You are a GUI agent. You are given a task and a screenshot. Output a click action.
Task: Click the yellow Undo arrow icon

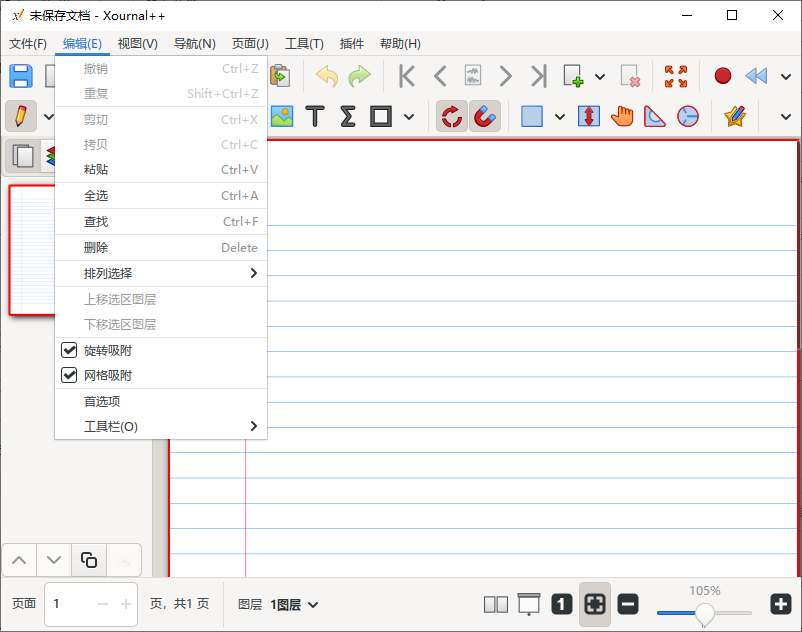click(327, 76)
